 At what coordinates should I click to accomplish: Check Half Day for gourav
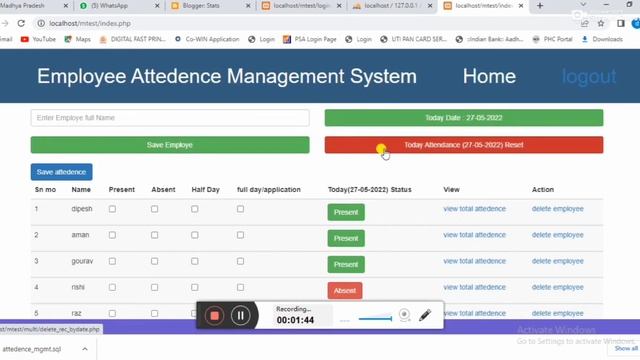[195, 261]
